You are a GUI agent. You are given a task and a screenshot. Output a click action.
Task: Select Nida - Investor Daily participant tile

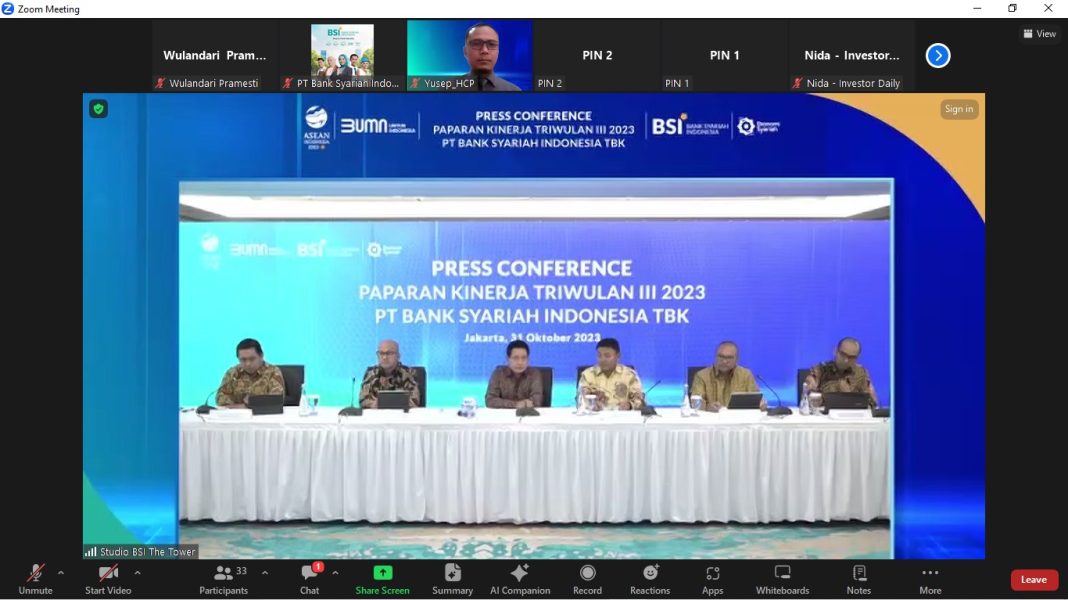pos(851,56)
